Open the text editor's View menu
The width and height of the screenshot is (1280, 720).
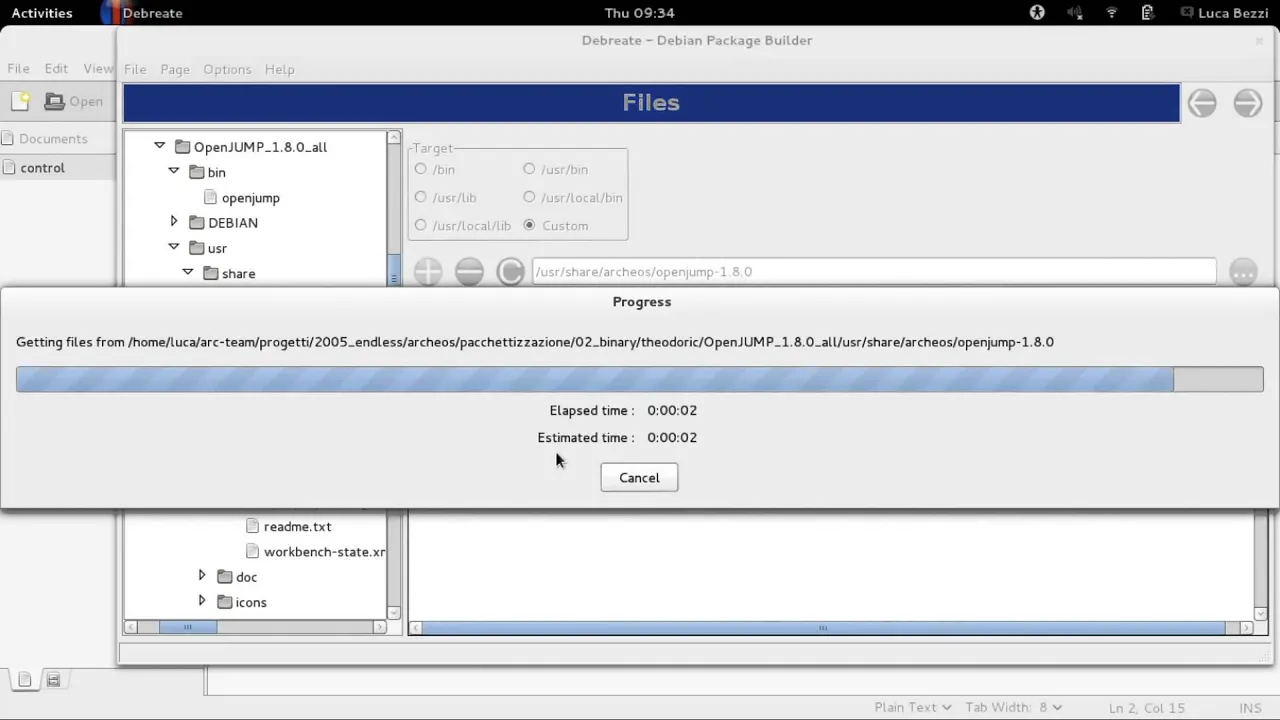tap(98, 68)
